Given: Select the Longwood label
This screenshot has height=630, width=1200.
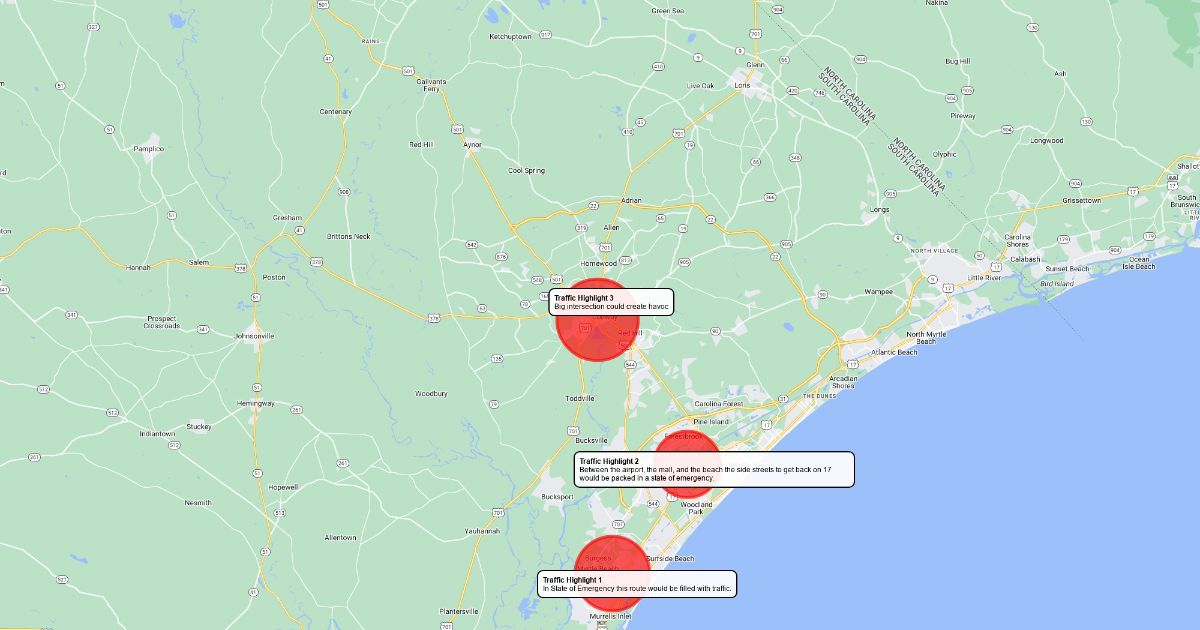Looking at the screenshot, I should point(1047,141).
